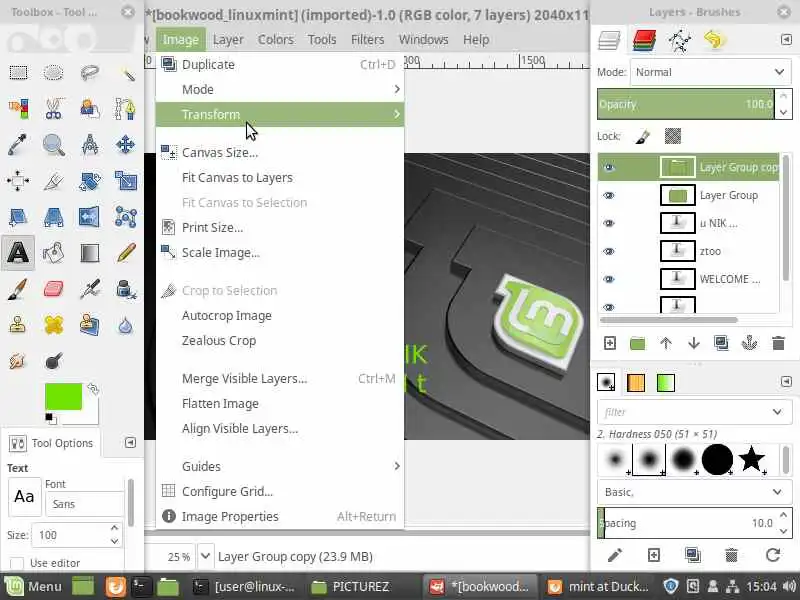Select the Fuzzy Select wand tool
The width and height of the screenshot is (800, 600).
pyautogui.click(x=126, y=72)
